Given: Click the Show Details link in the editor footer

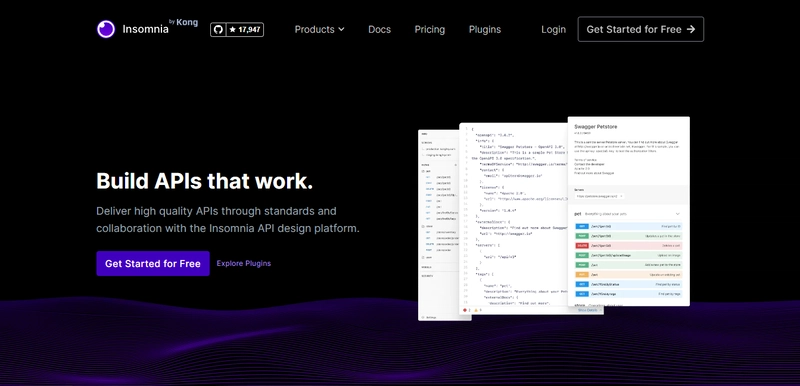Looking at the screenshot, I should point(587,310).
